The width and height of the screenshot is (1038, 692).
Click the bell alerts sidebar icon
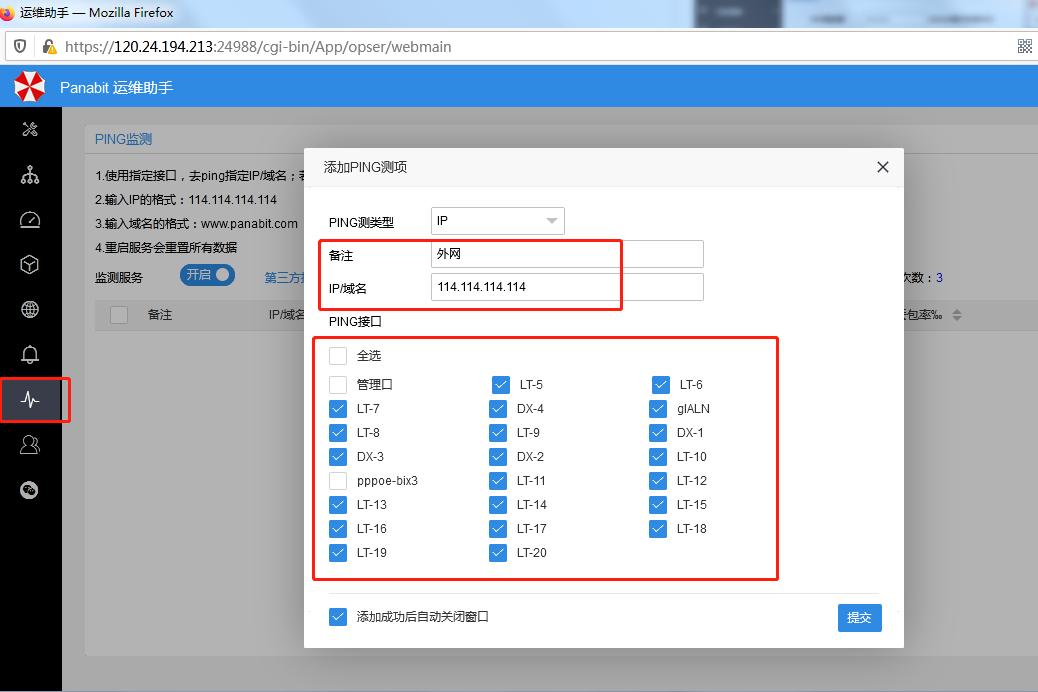30,355
